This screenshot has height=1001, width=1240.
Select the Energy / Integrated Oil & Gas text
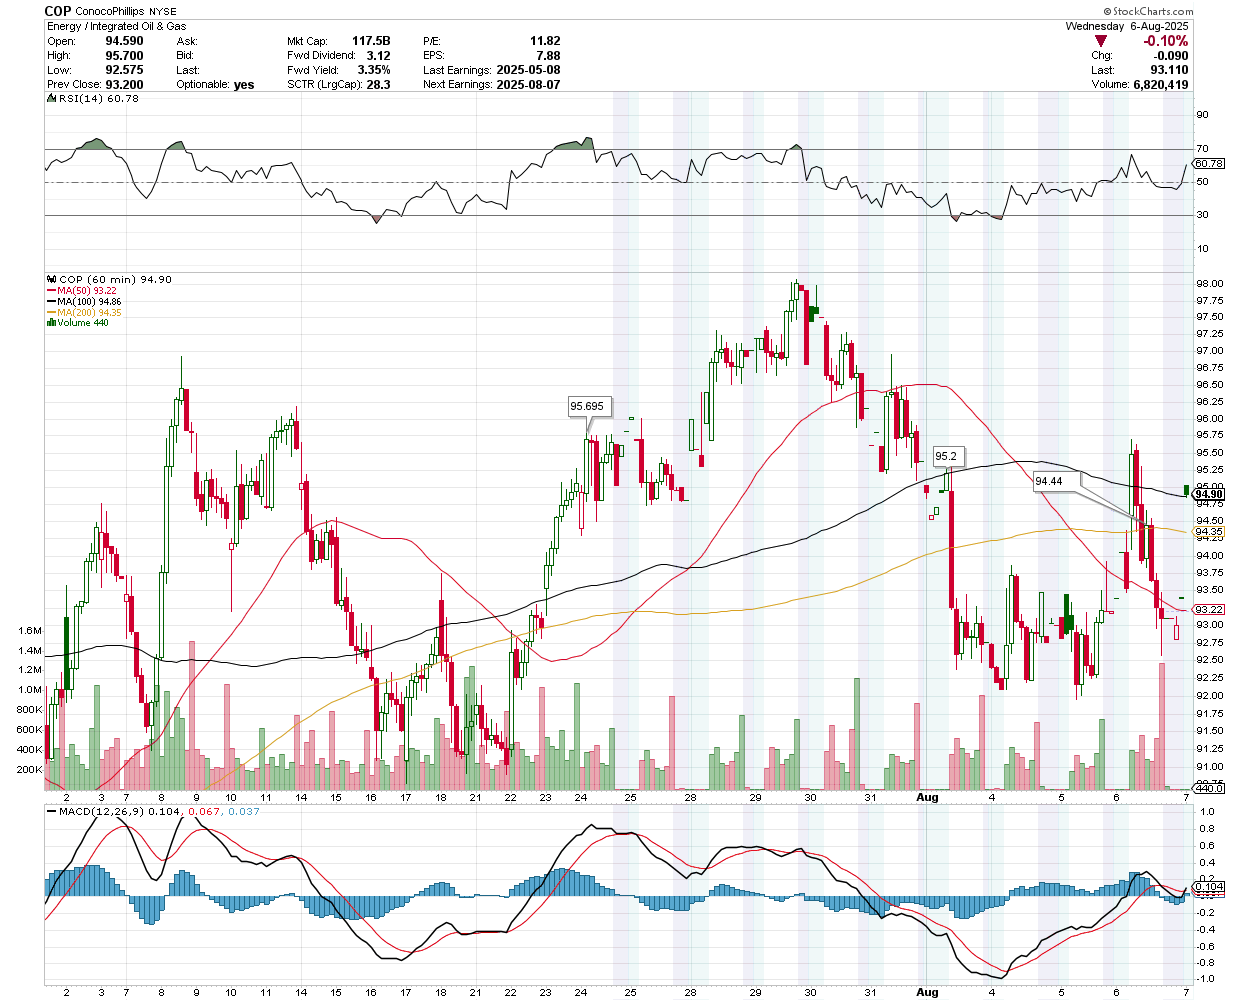click(x=116, y=27)
